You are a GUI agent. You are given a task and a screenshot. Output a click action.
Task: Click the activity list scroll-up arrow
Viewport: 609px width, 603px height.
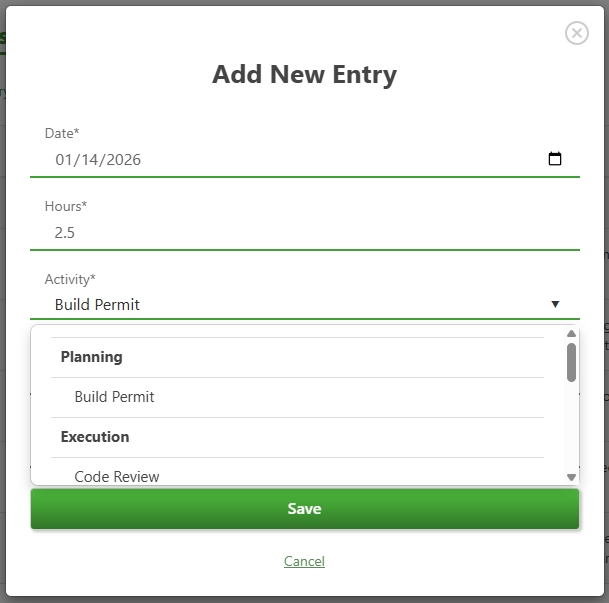[571, 334]
